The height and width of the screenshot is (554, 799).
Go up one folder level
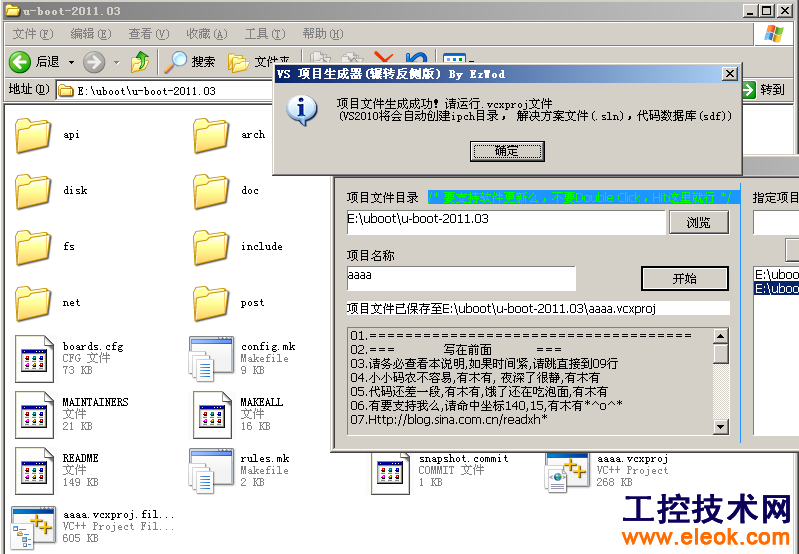[x=140, y=62]
